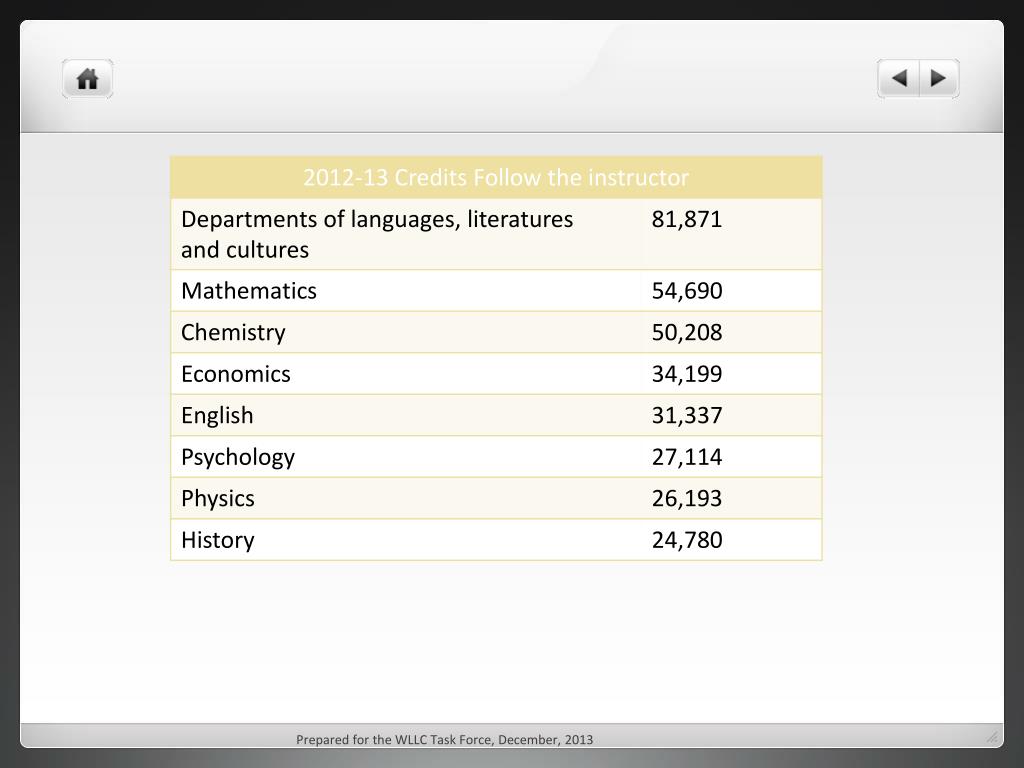Click the home icon button

click(x=88, y=79)
